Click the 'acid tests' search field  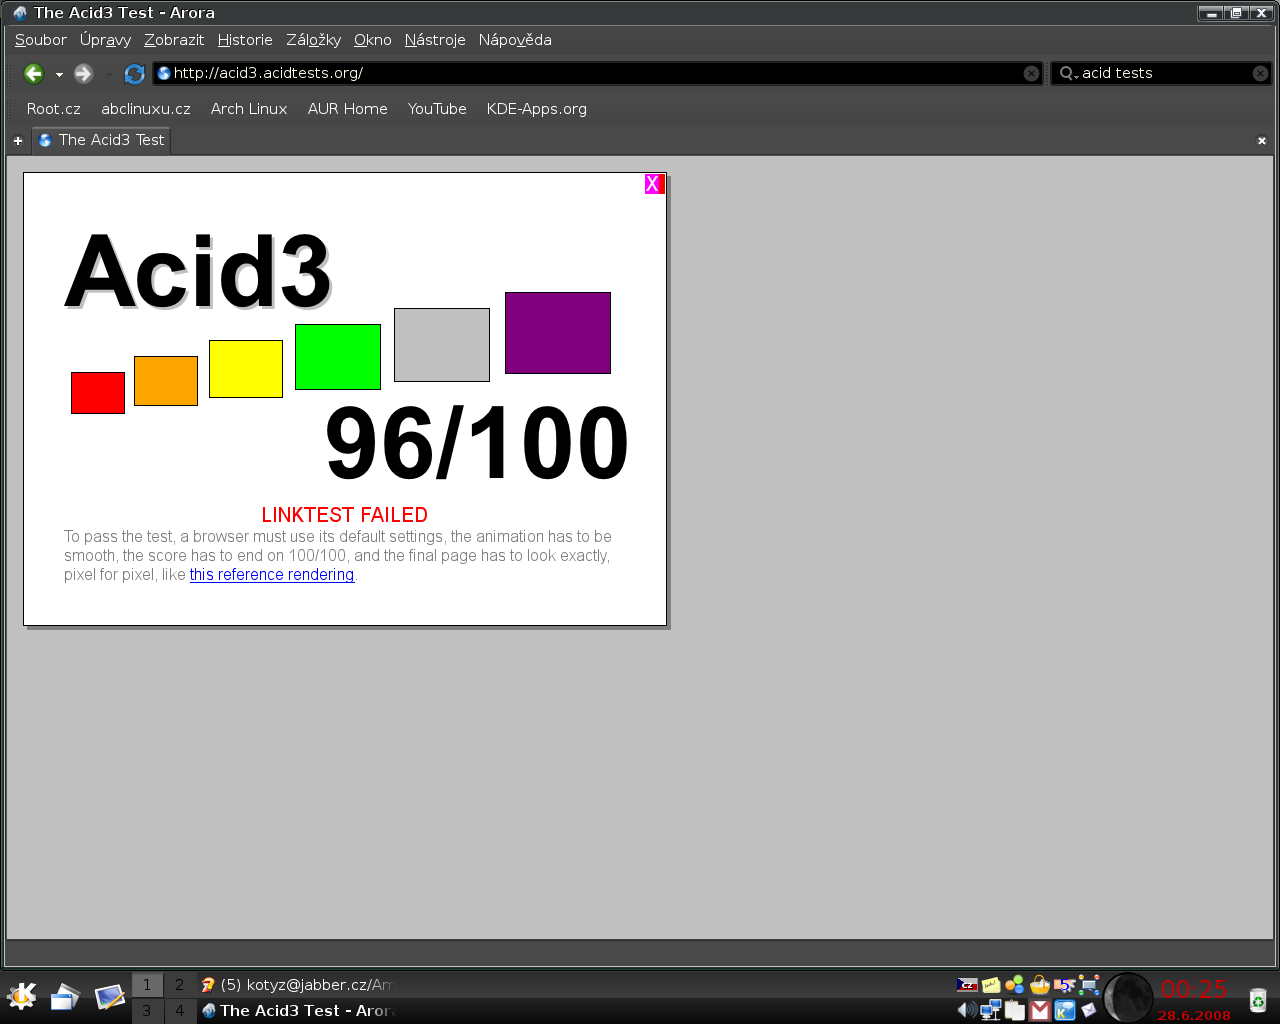point(1162,73)
